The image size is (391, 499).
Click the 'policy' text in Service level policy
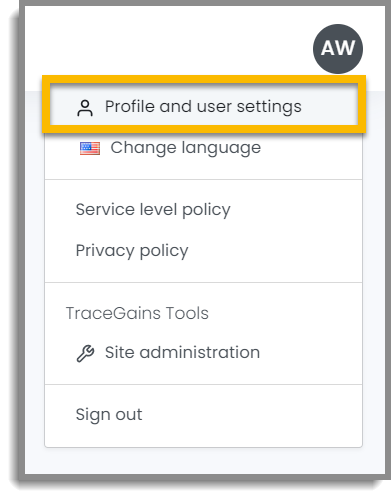pyautogui.click(x=206, y=211)
